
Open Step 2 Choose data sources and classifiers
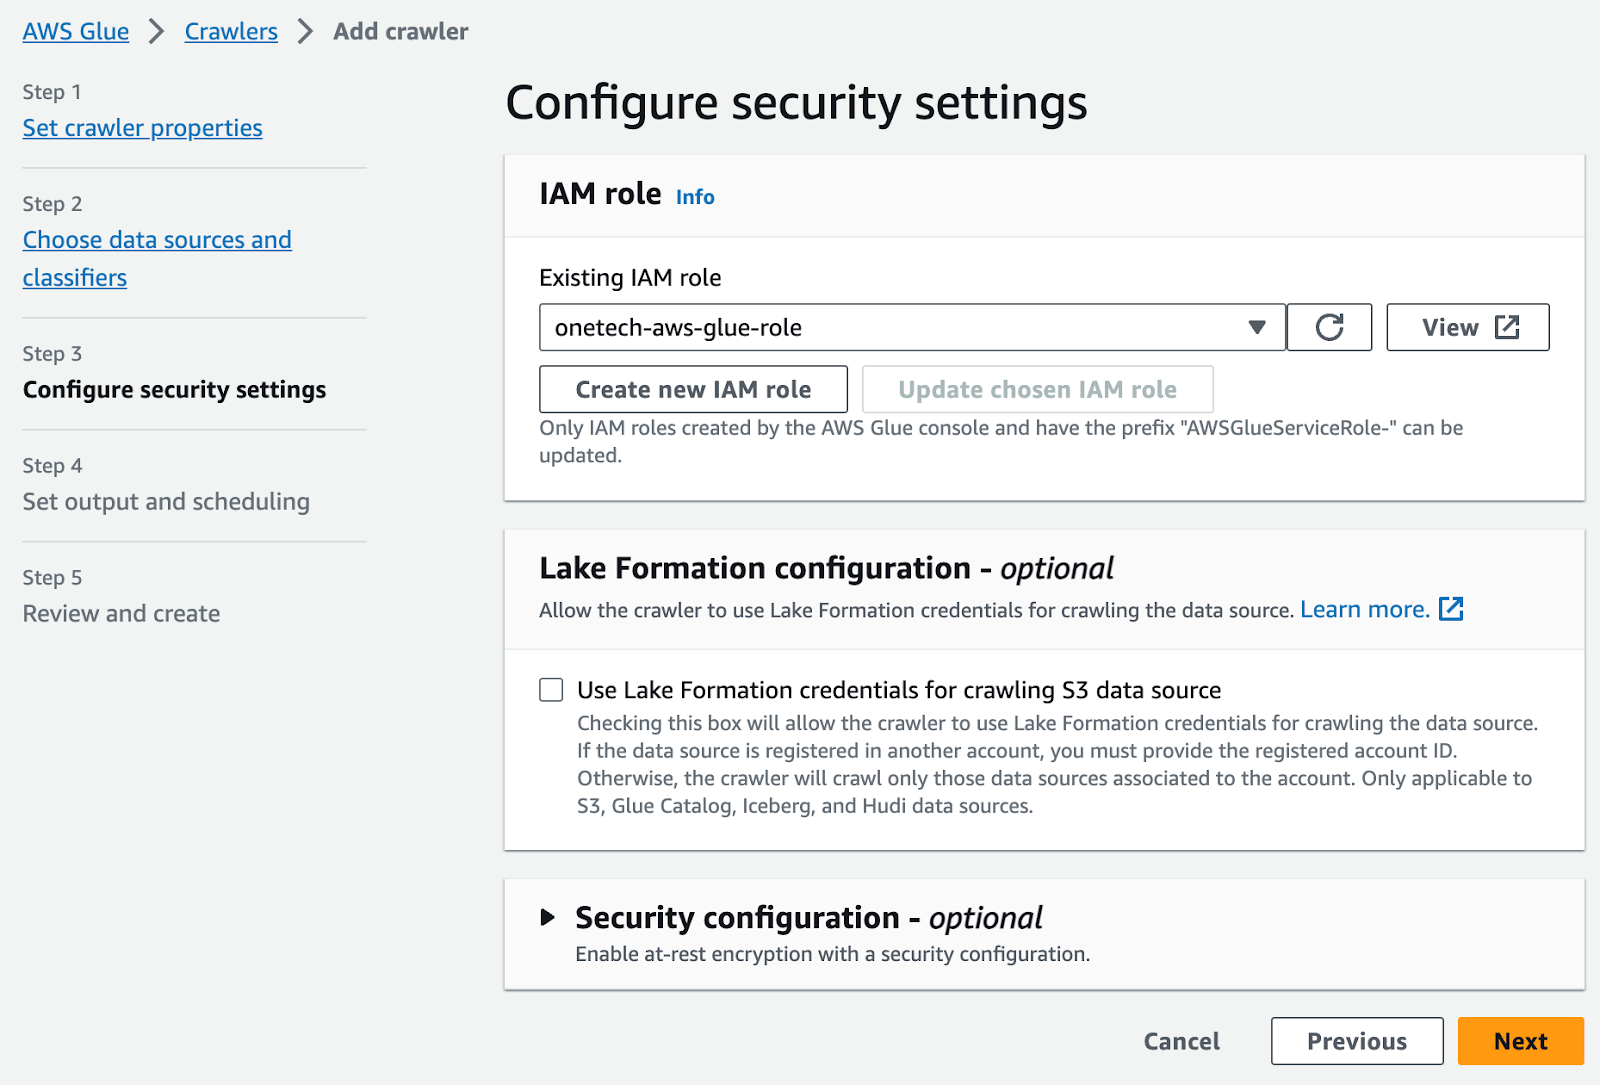pos(157,258)
